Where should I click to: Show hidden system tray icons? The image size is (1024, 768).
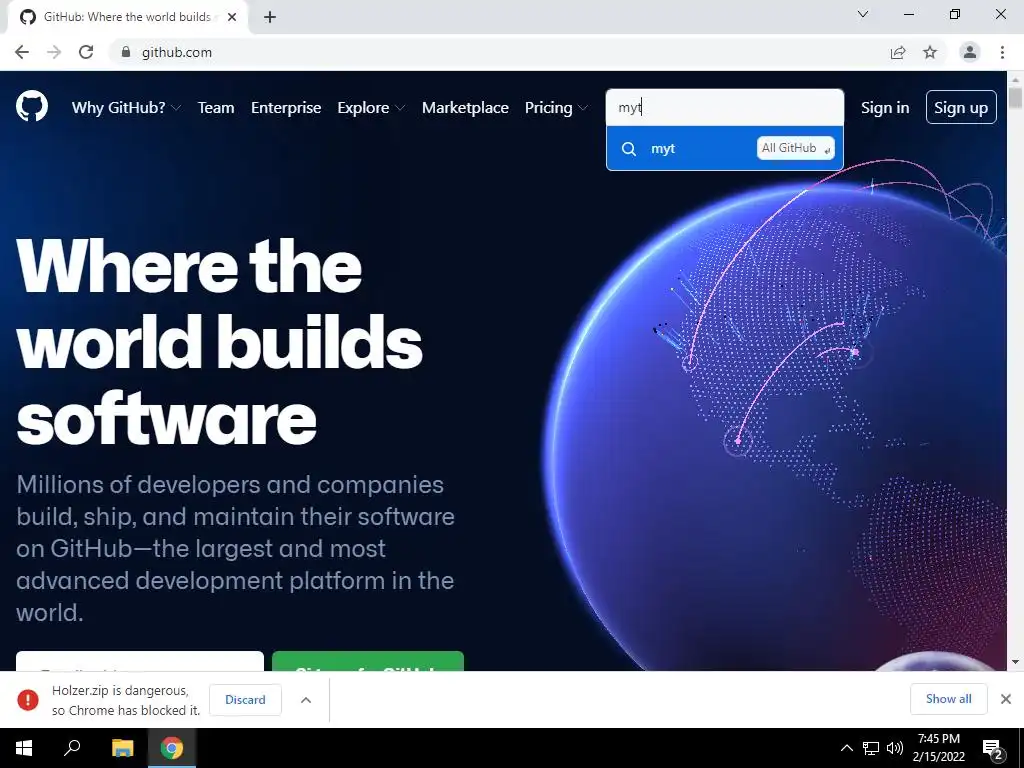tap(846, 748)
